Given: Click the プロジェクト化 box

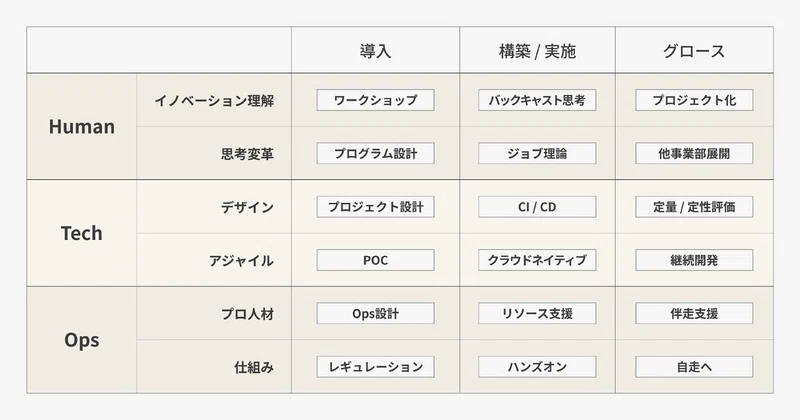Looking at the screenshot, I should coord(694,100).
